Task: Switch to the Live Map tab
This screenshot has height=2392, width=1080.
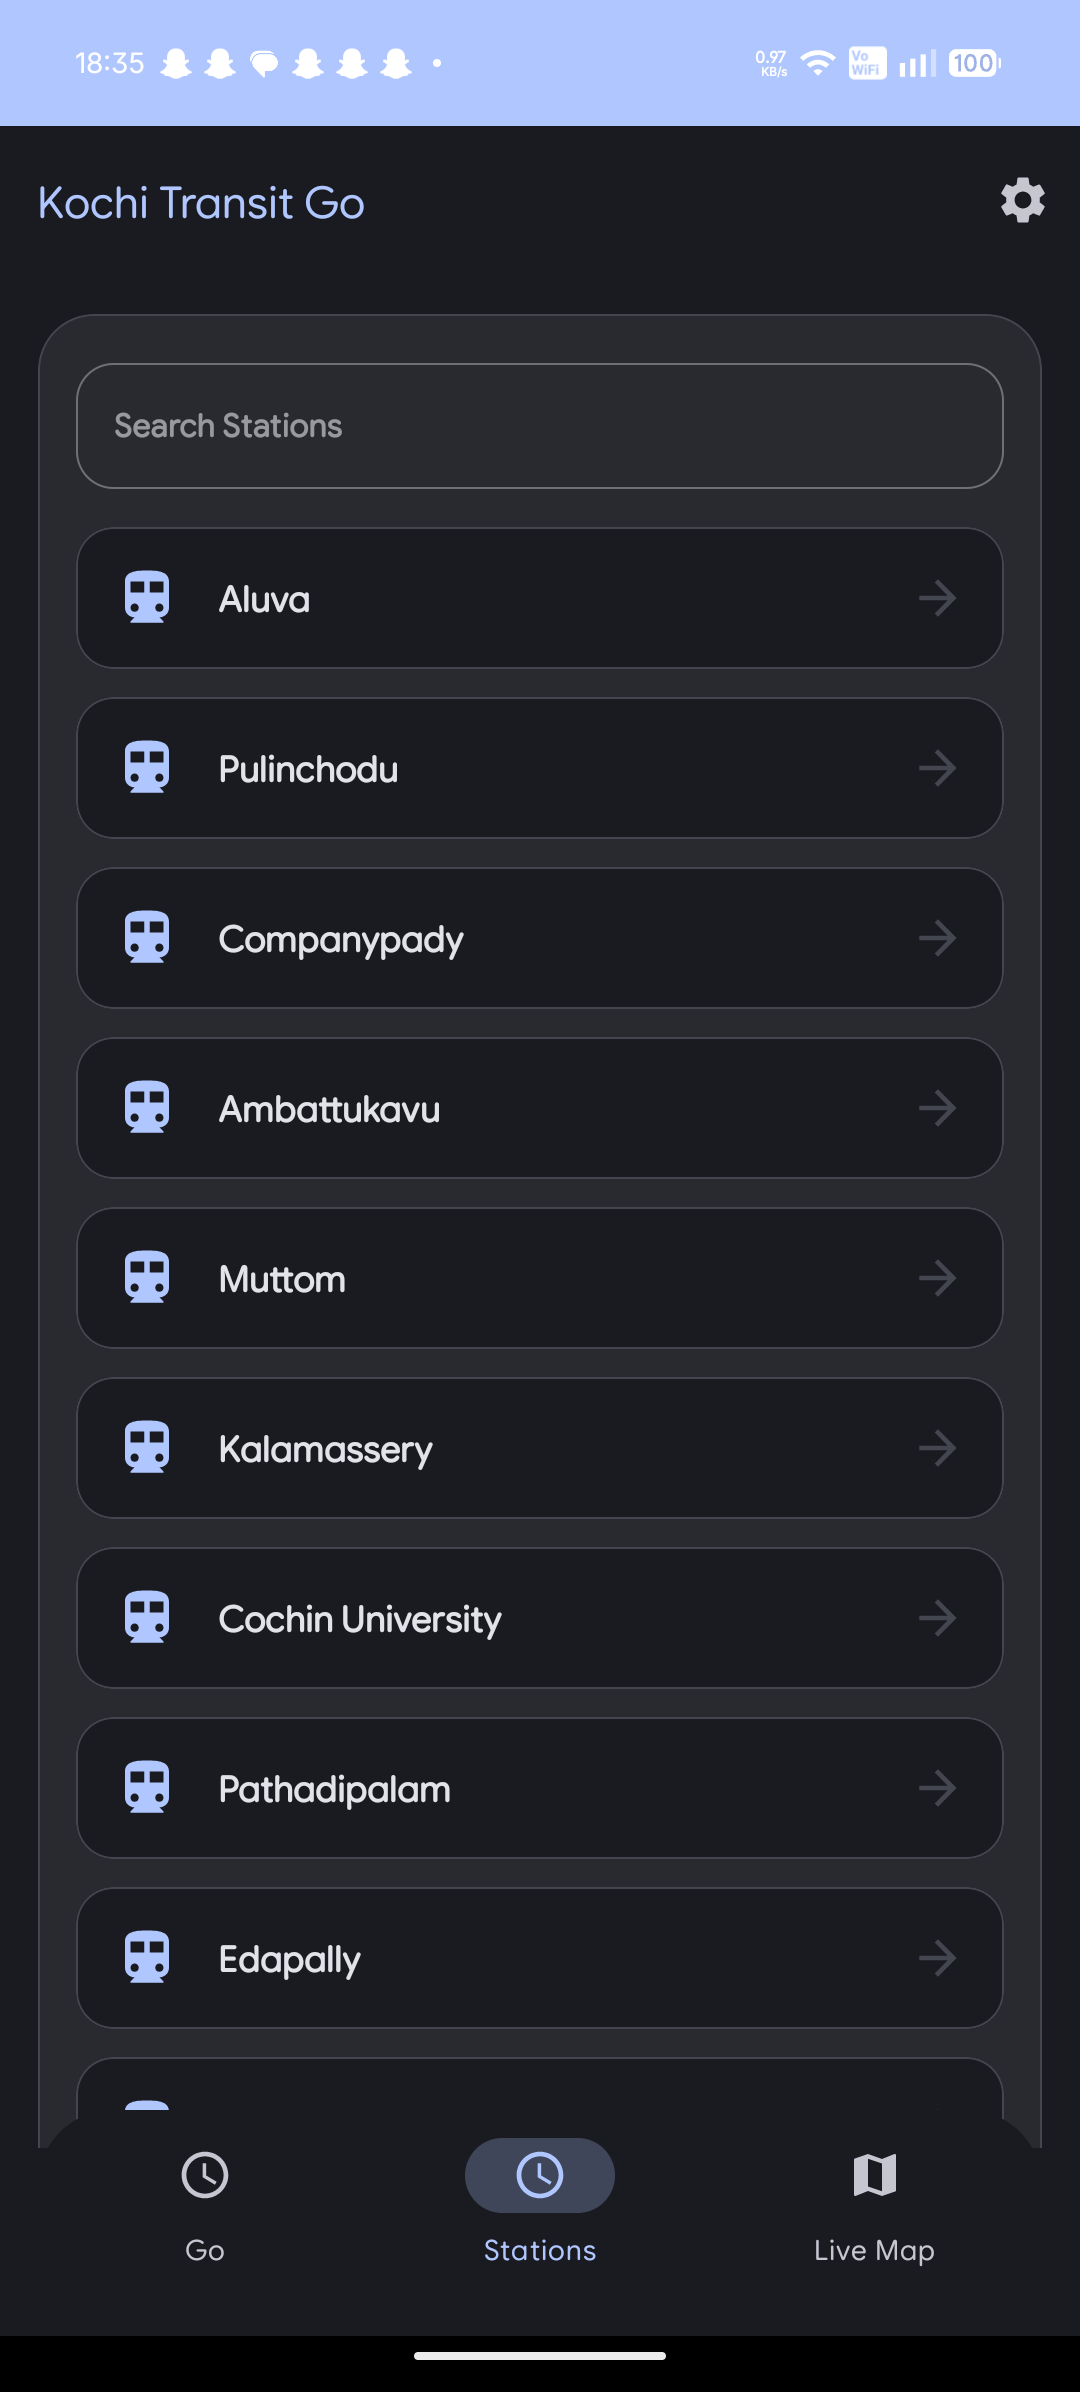Action: point(875,2201)
